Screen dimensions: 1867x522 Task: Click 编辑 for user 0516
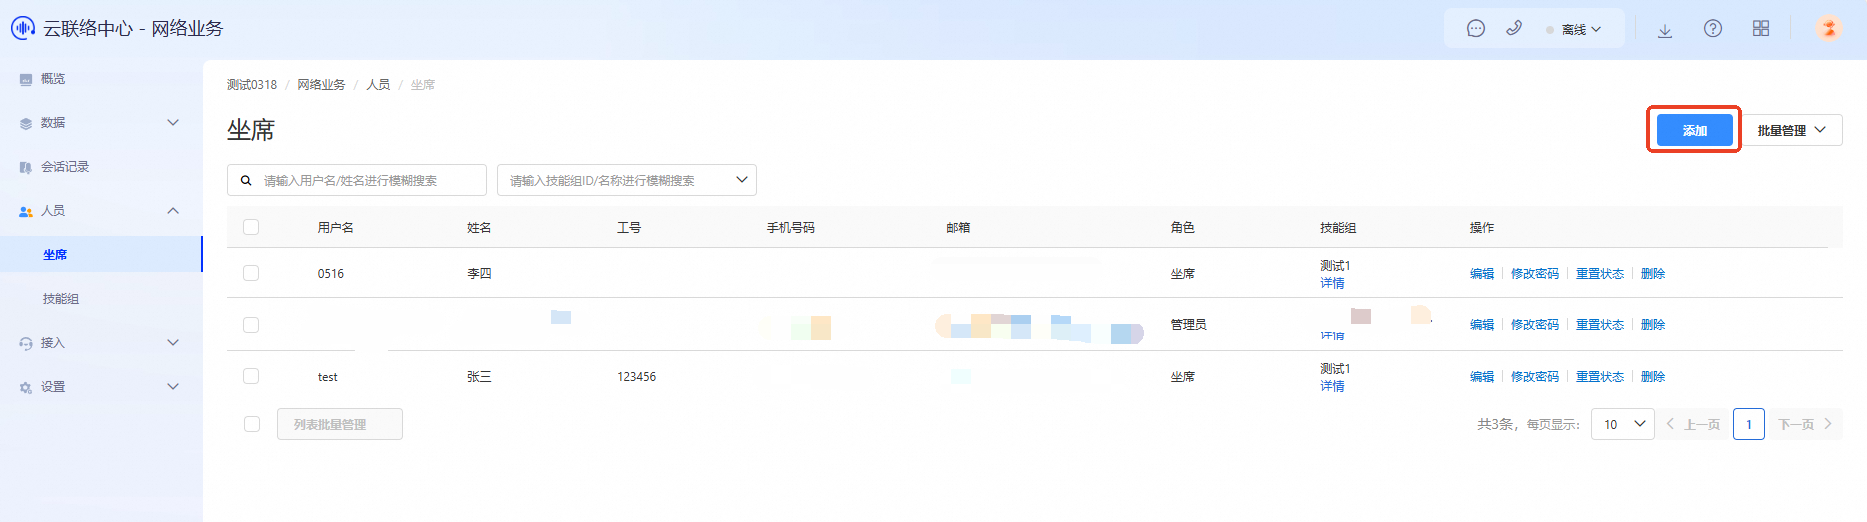[x=1482, y=274]
